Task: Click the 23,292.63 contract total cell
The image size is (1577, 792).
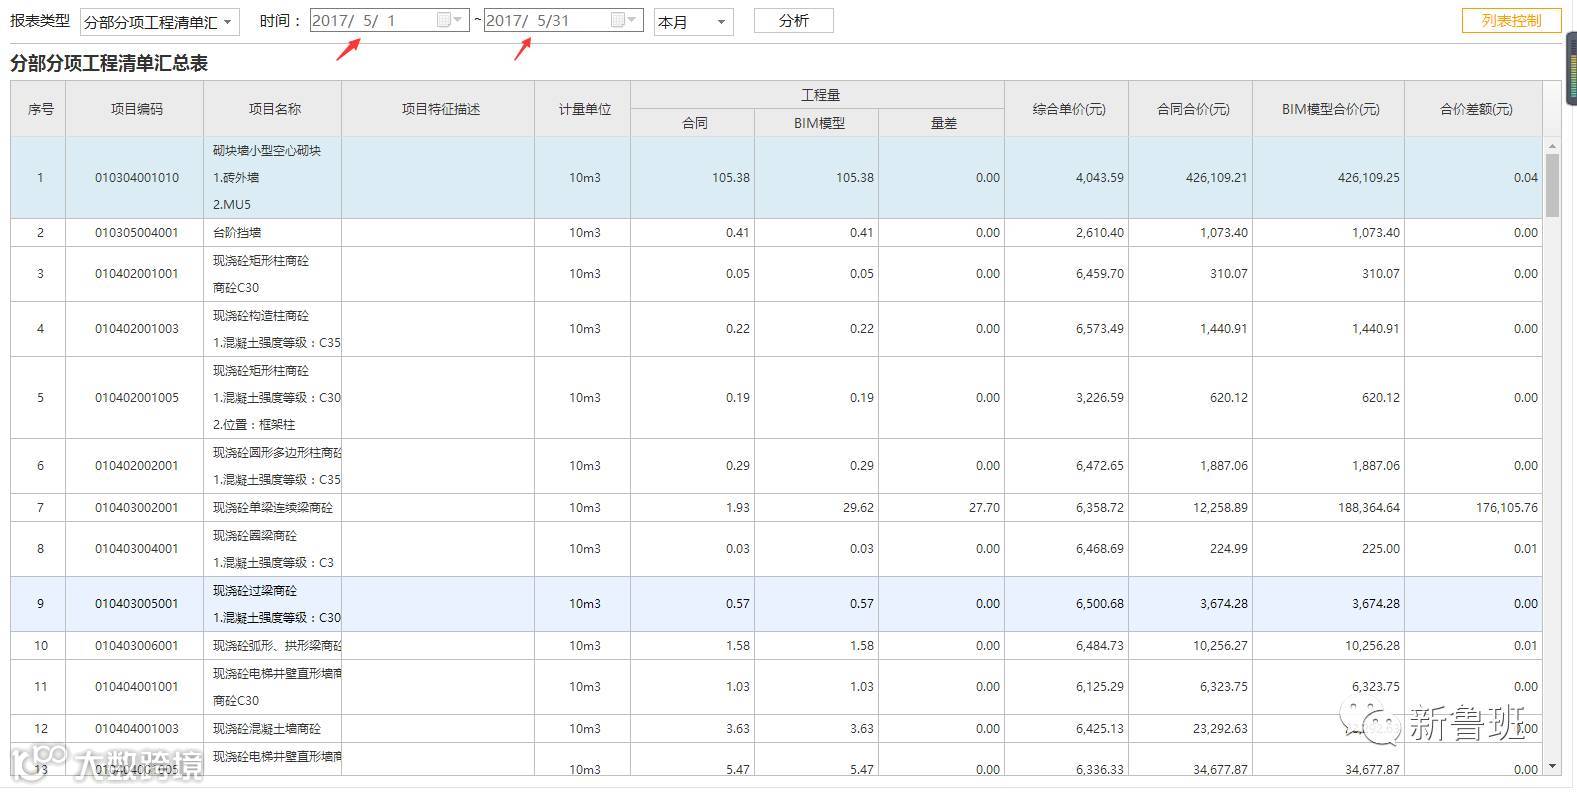Action: (1192, 729)
